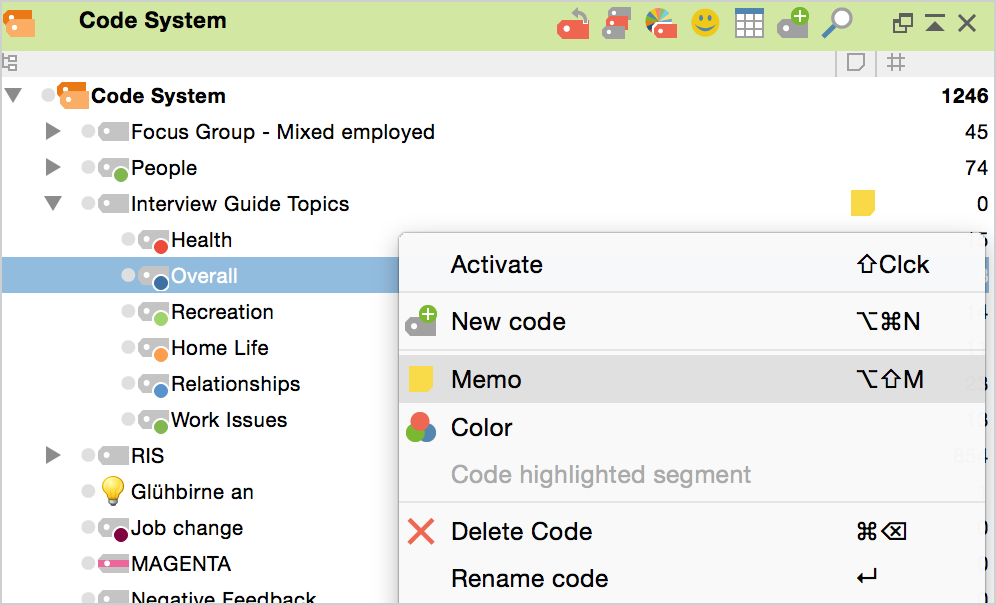The height and width of the screenshot is (605, 996).
Task: Open the table grid view icon
Action: tap(749, 23)
